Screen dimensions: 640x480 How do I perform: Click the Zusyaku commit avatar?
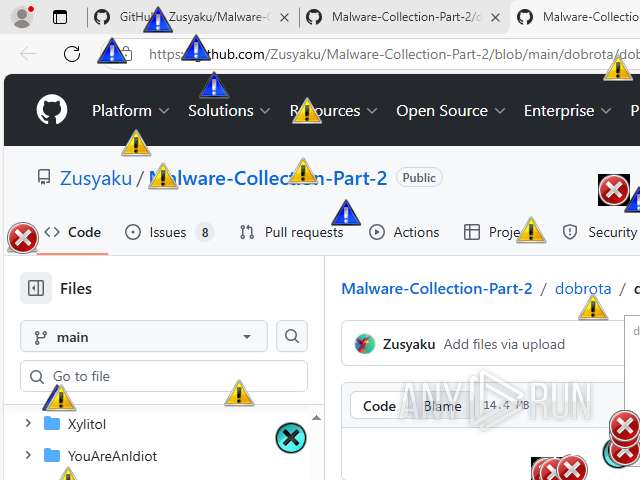[364, 344]
